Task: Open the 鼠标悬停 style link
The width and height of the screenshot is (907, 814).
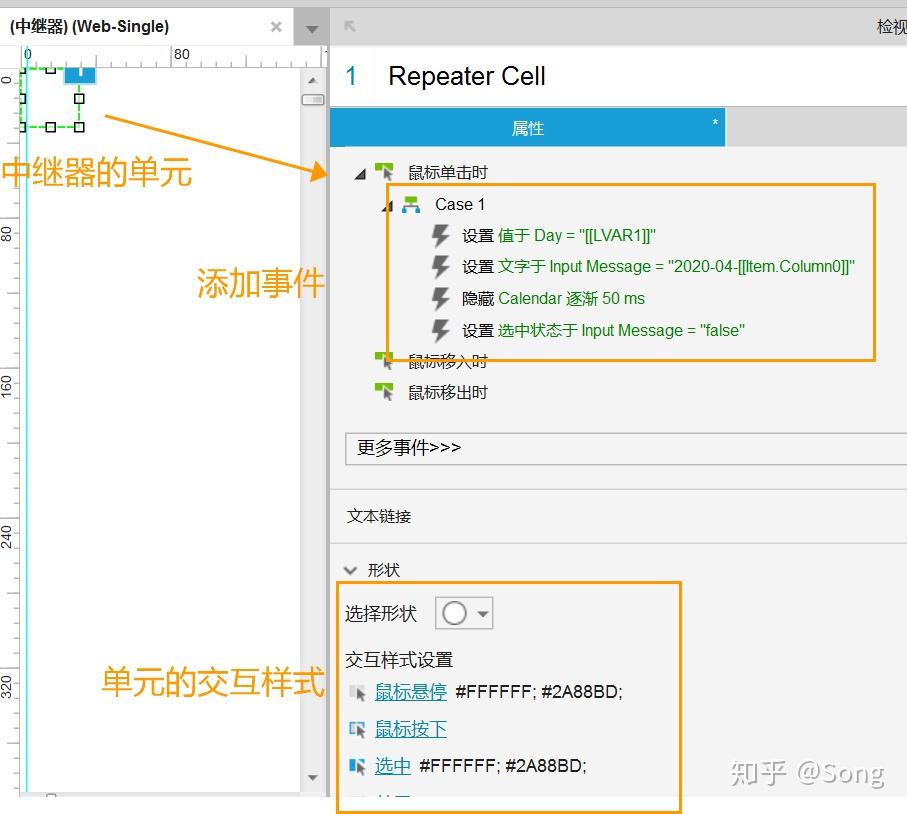Action: click(411, 692)
